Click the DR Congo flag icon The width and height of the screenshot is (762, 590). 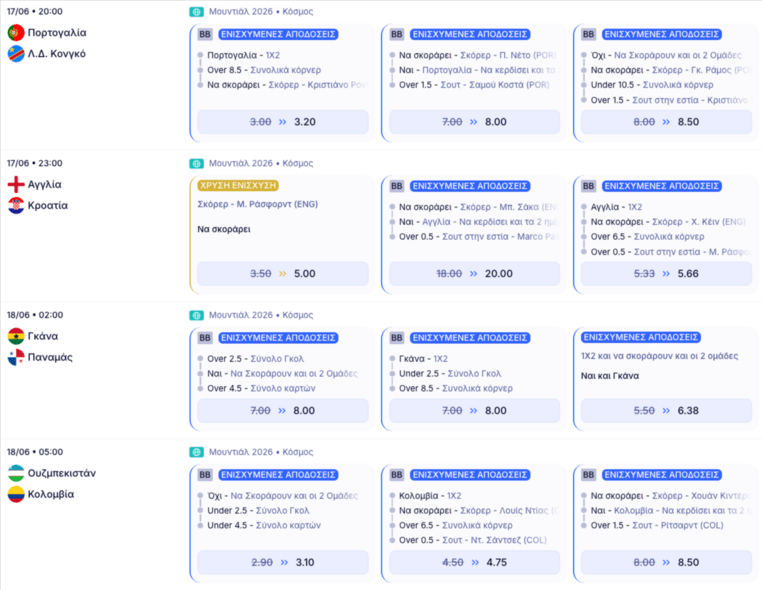tap(16, 53)
